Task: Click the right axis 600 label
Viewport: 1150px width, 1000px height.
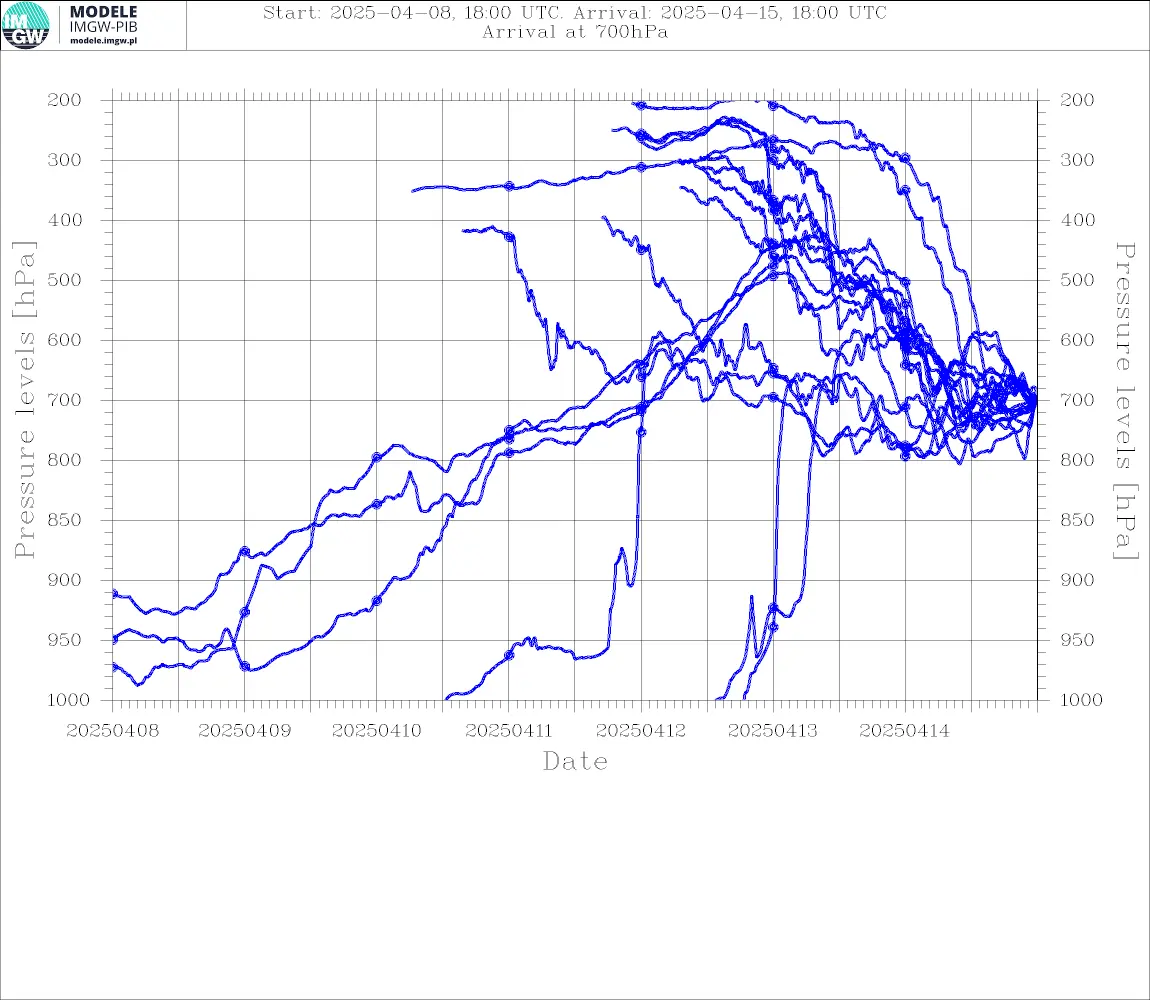Action: pos(1077,340)
